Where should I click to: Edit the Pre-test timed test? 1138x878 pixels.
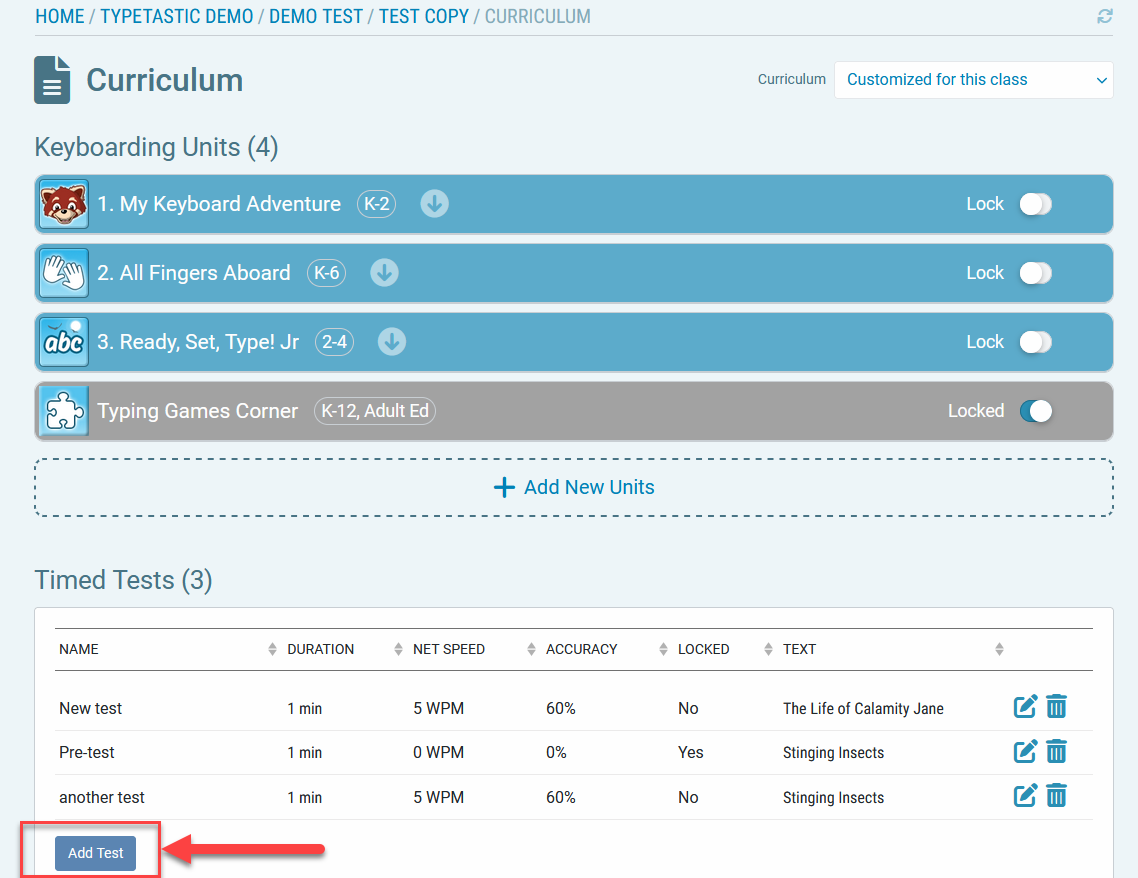tap(1025, 751)
